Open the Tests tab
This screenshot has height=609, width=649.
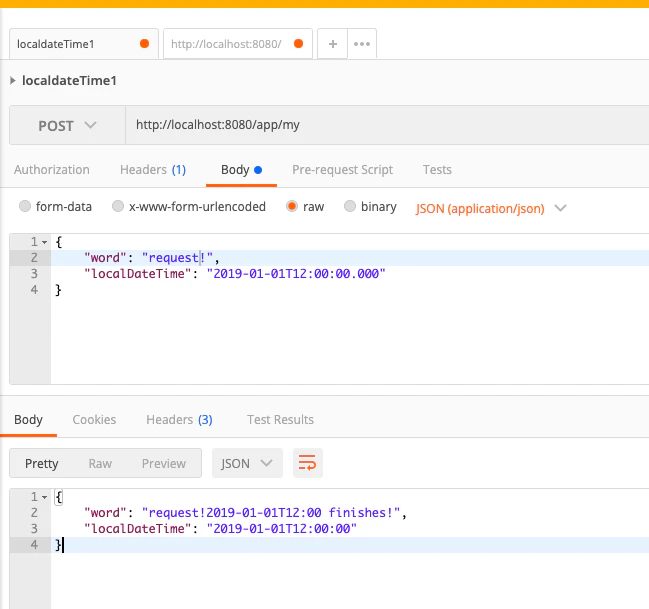tap(437, 170)
